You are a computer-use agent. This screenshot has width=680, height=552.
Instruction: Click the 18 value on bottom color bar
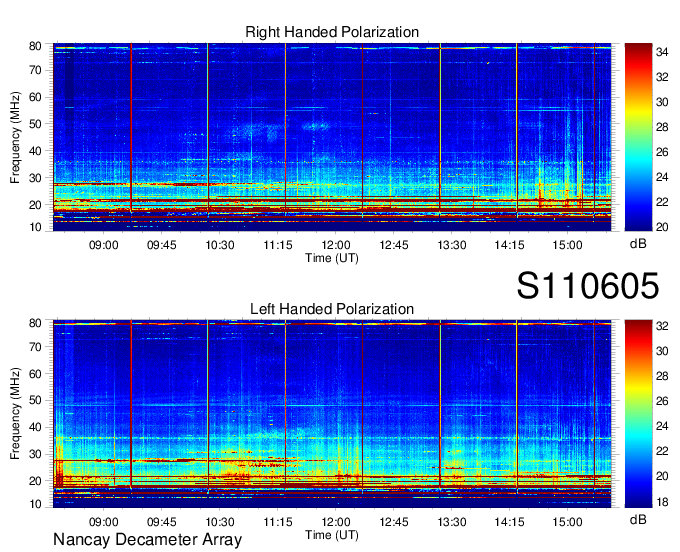pyautogui.click(x=662, y=502)
